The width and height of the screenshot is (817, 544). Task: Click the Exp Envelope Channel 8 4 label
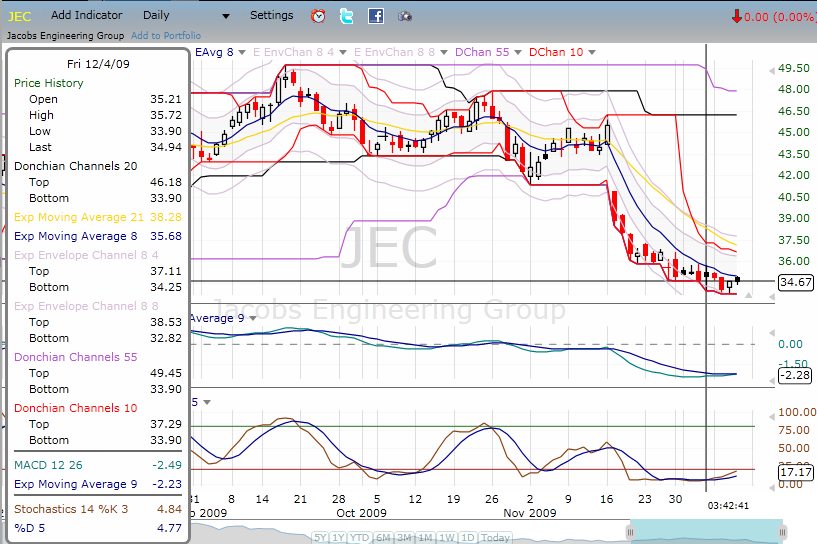click(x=86, y=255)
